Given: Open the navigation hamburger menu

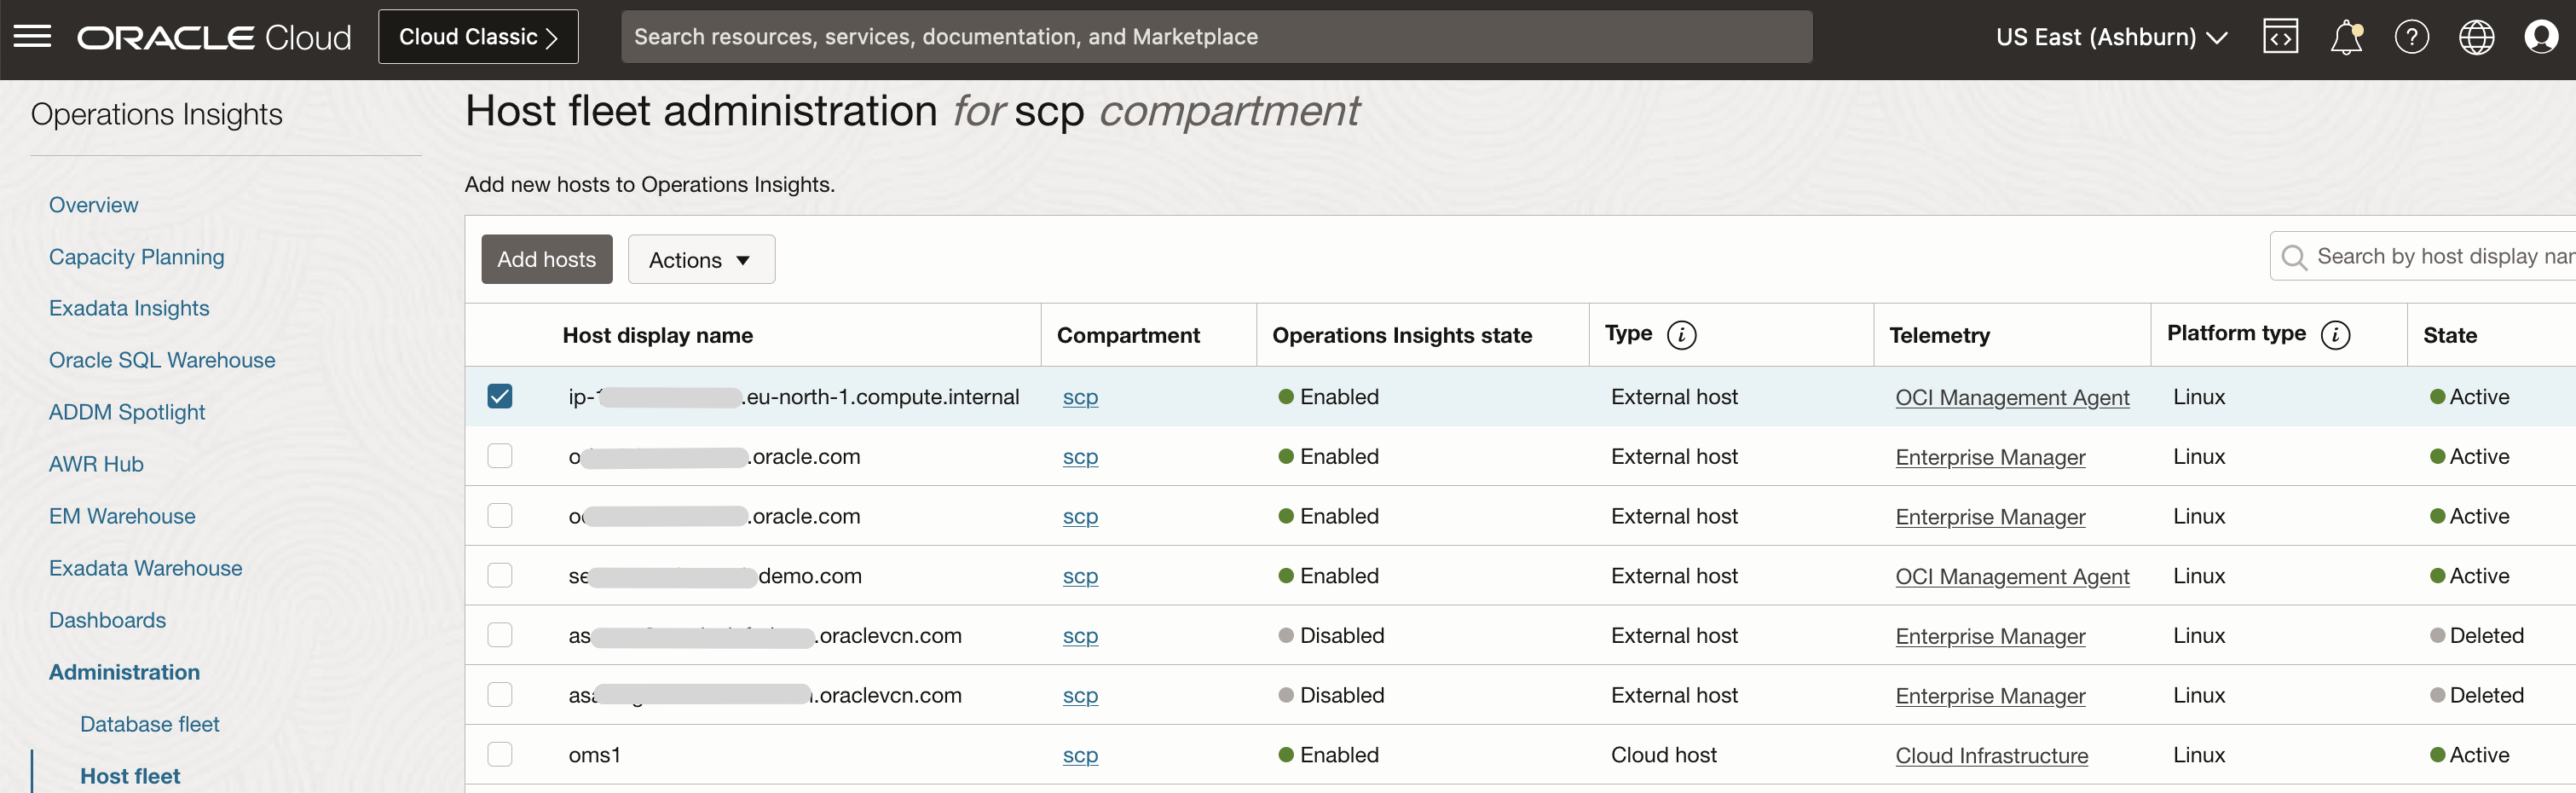Looking at the screenshot, I should [32, 36].
